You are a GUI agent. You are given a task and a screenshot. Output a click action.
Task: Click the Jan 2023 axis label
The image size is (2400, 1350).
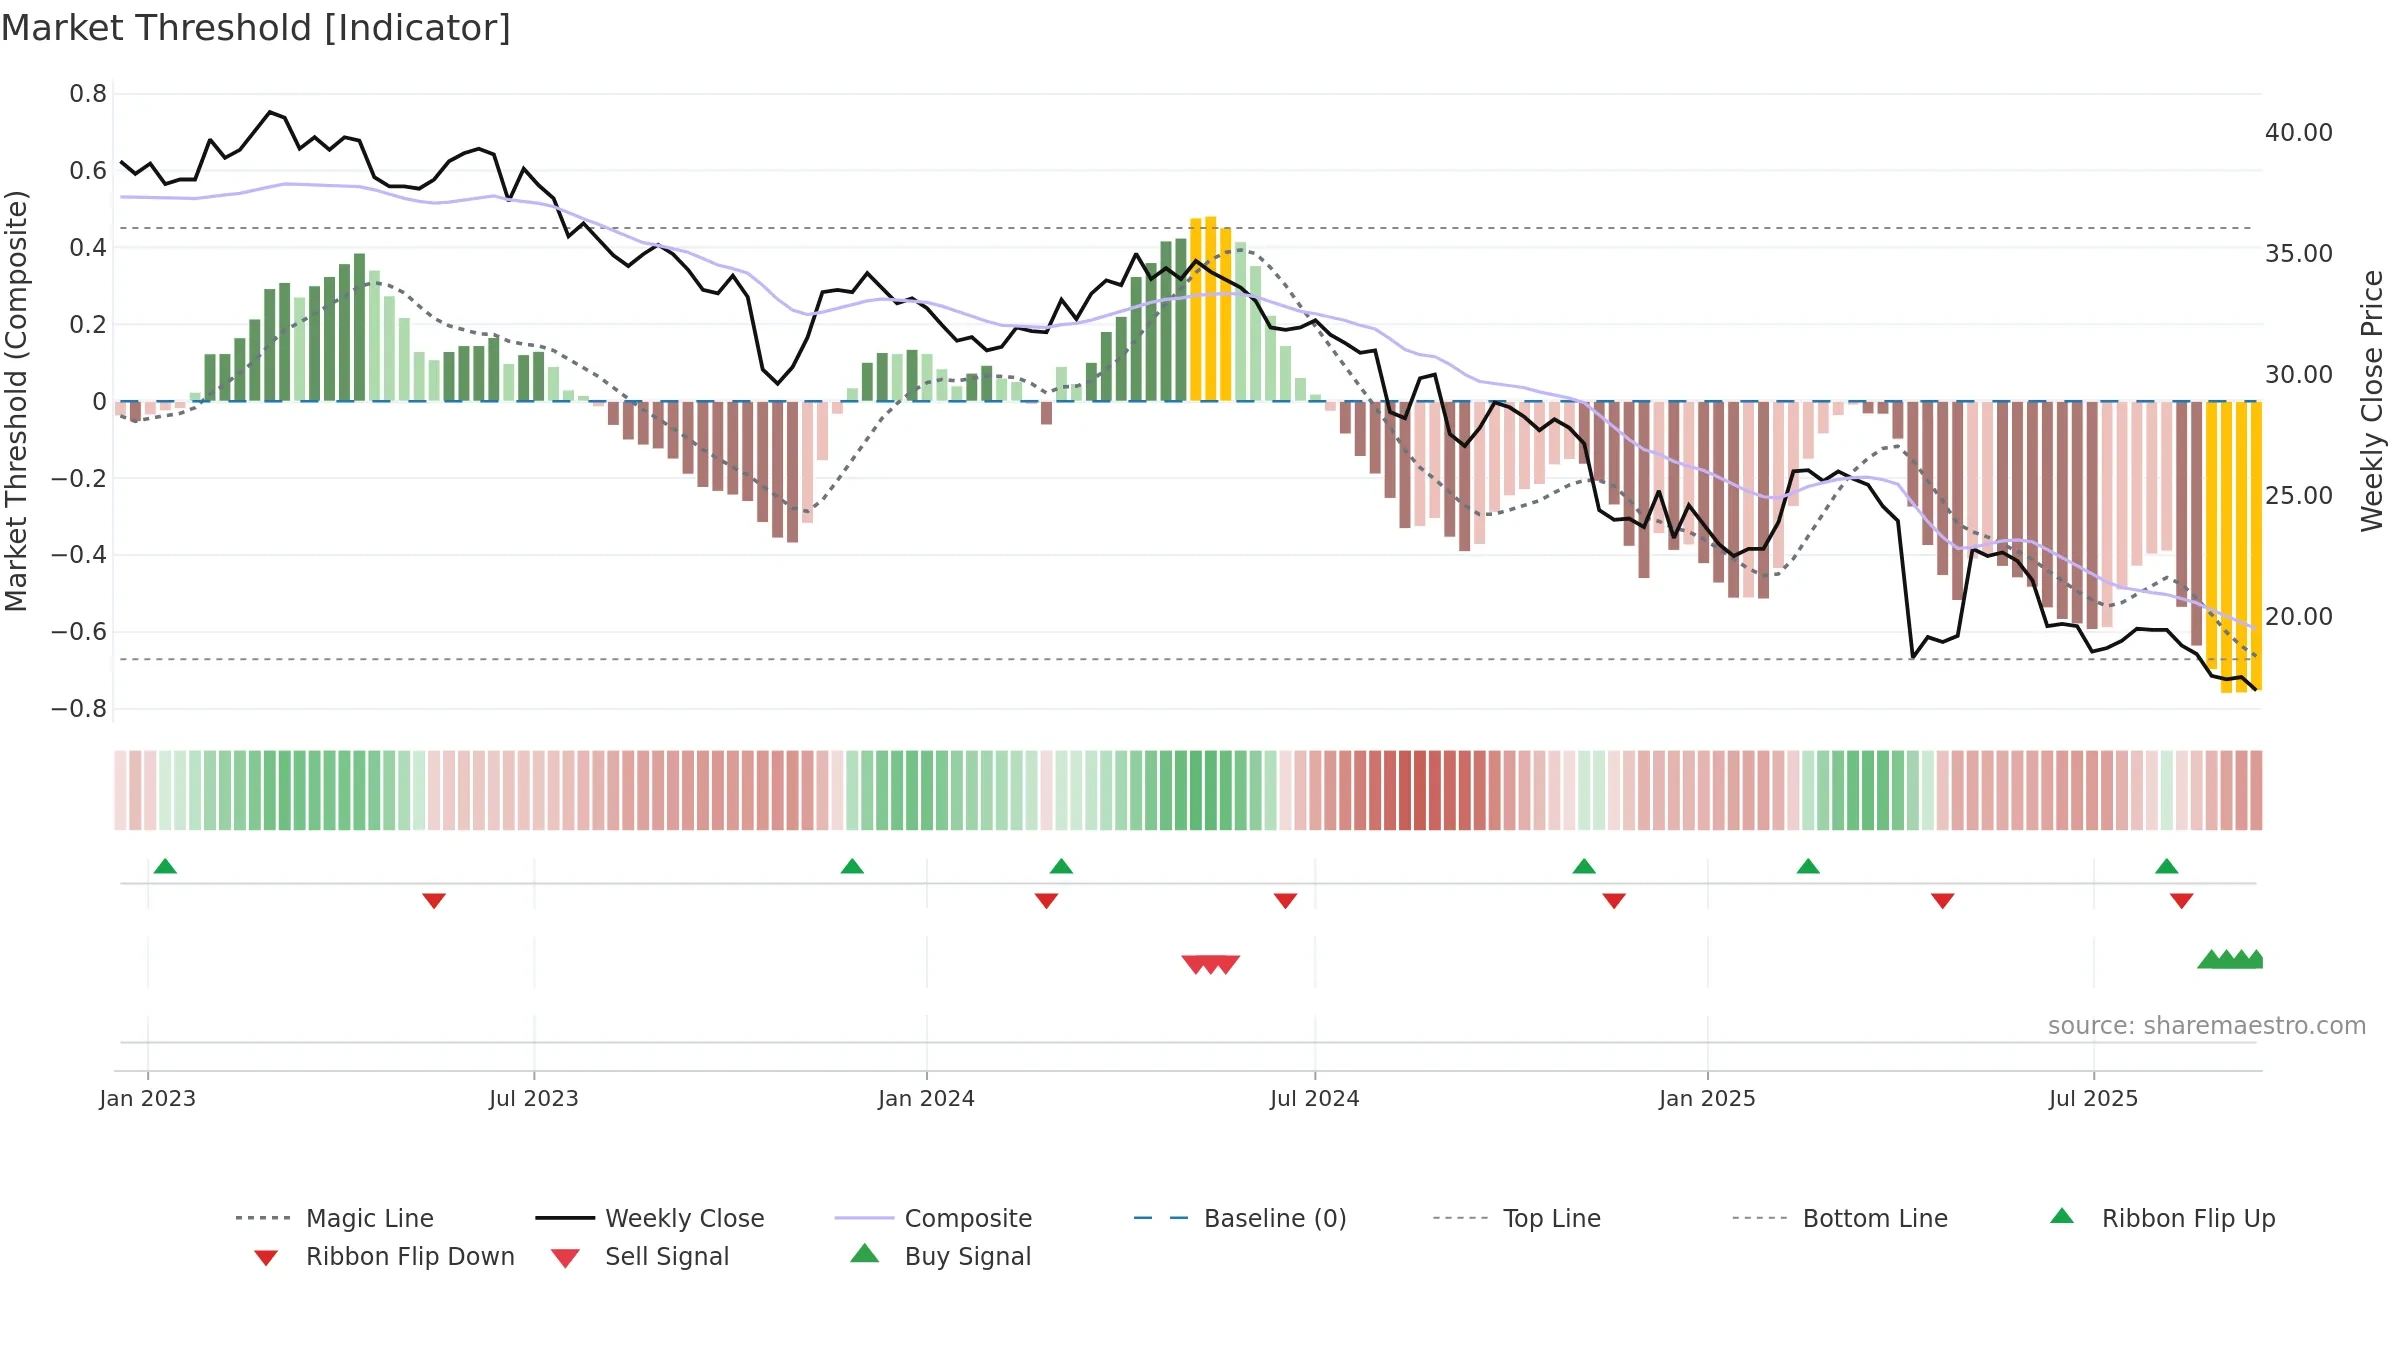(x=148, y=1098)
